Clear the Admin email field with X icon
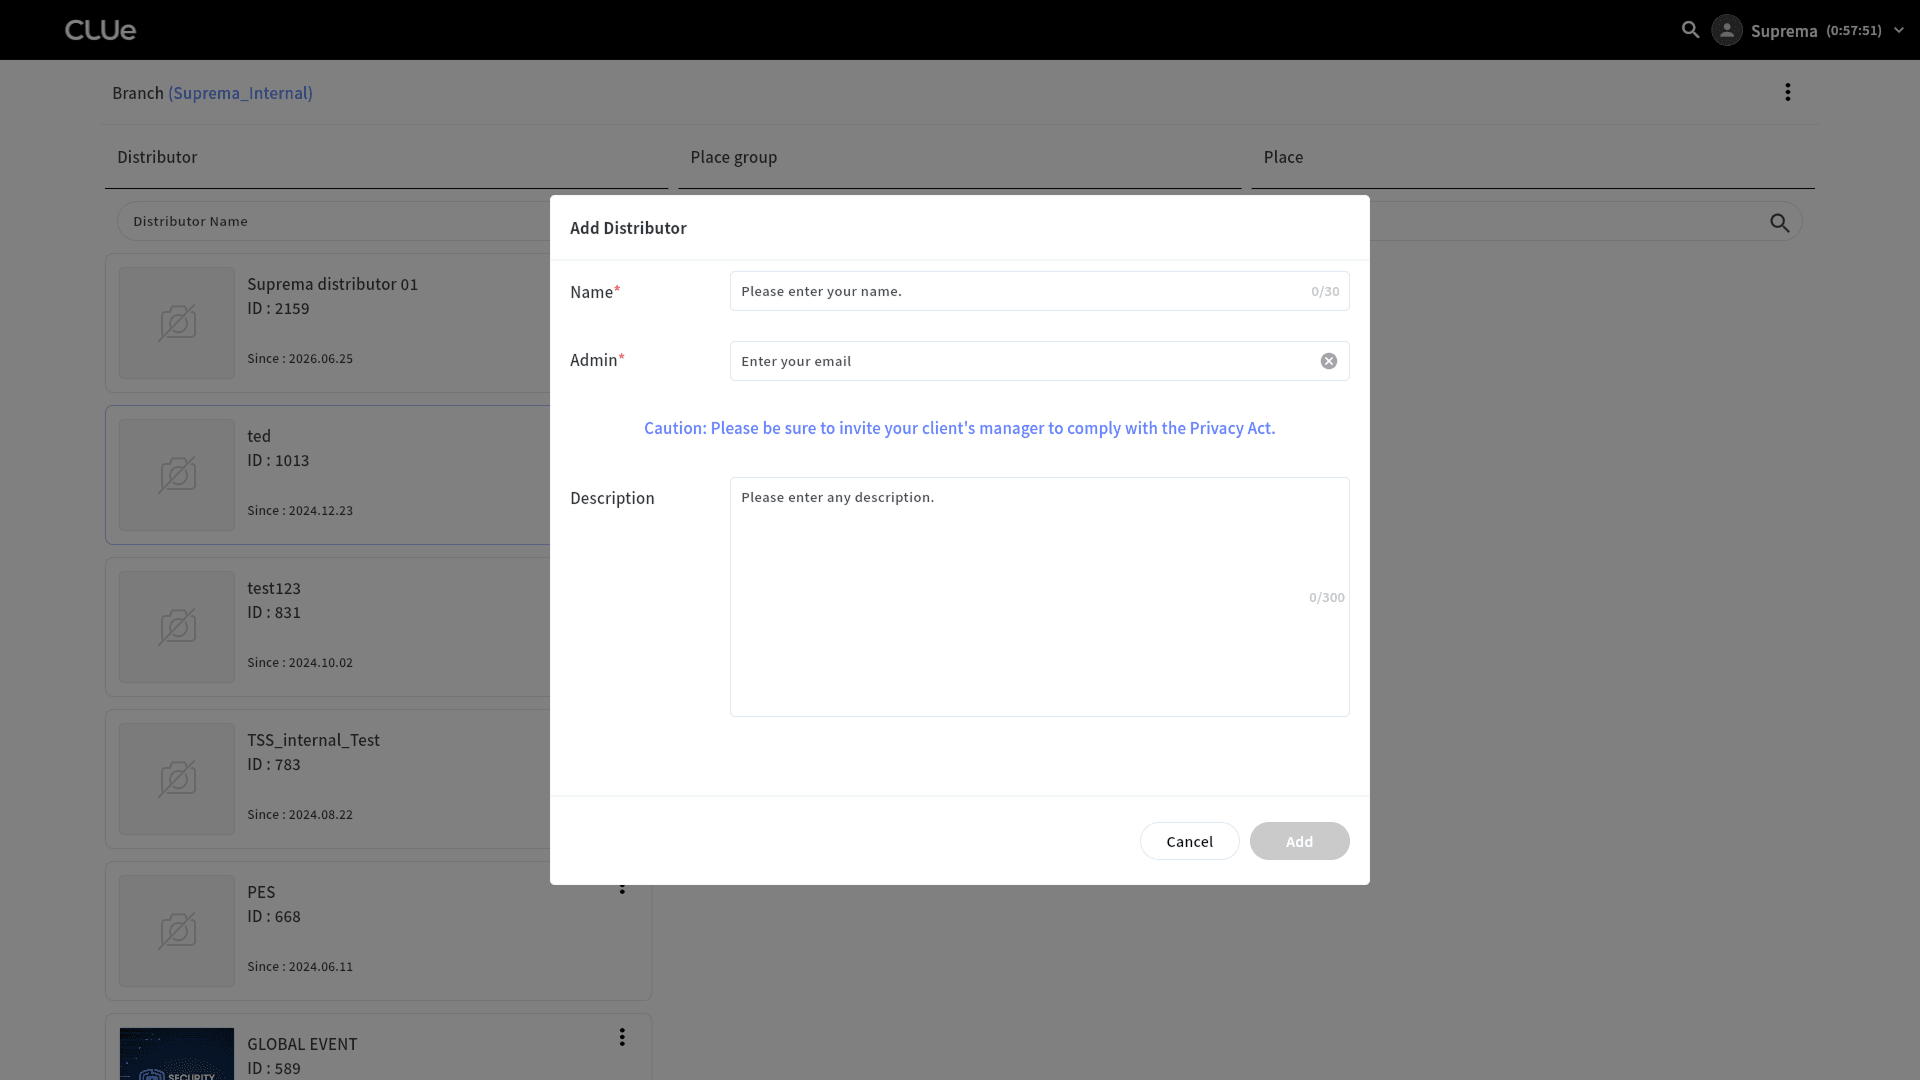This screenshot has width=1920, height=1080. 1328,361
